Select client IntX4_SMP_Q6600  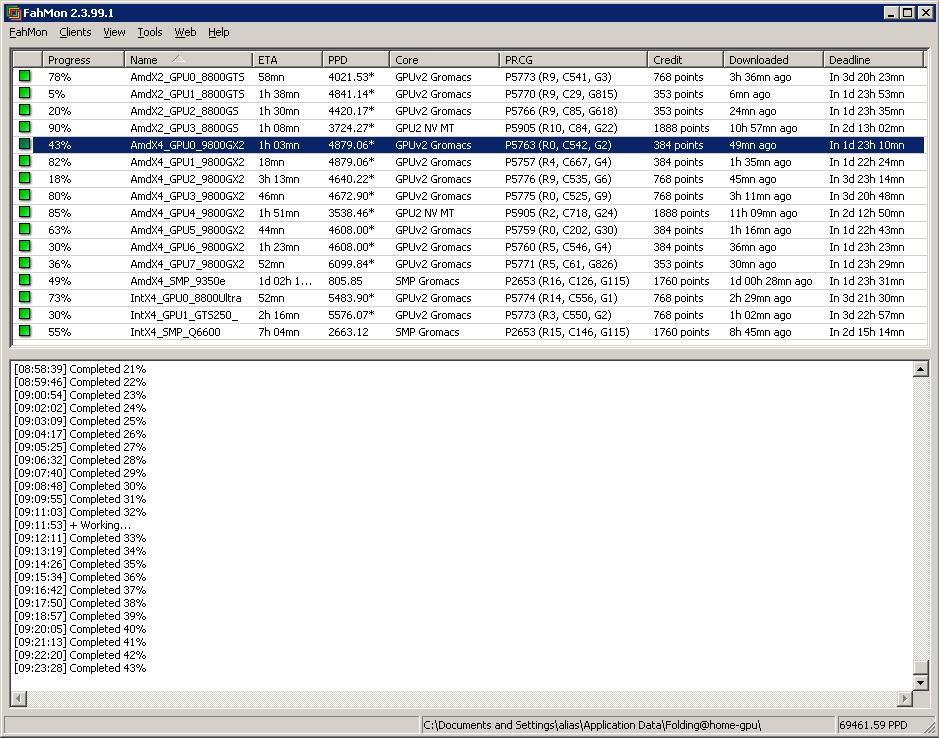(x=175, y=332)
